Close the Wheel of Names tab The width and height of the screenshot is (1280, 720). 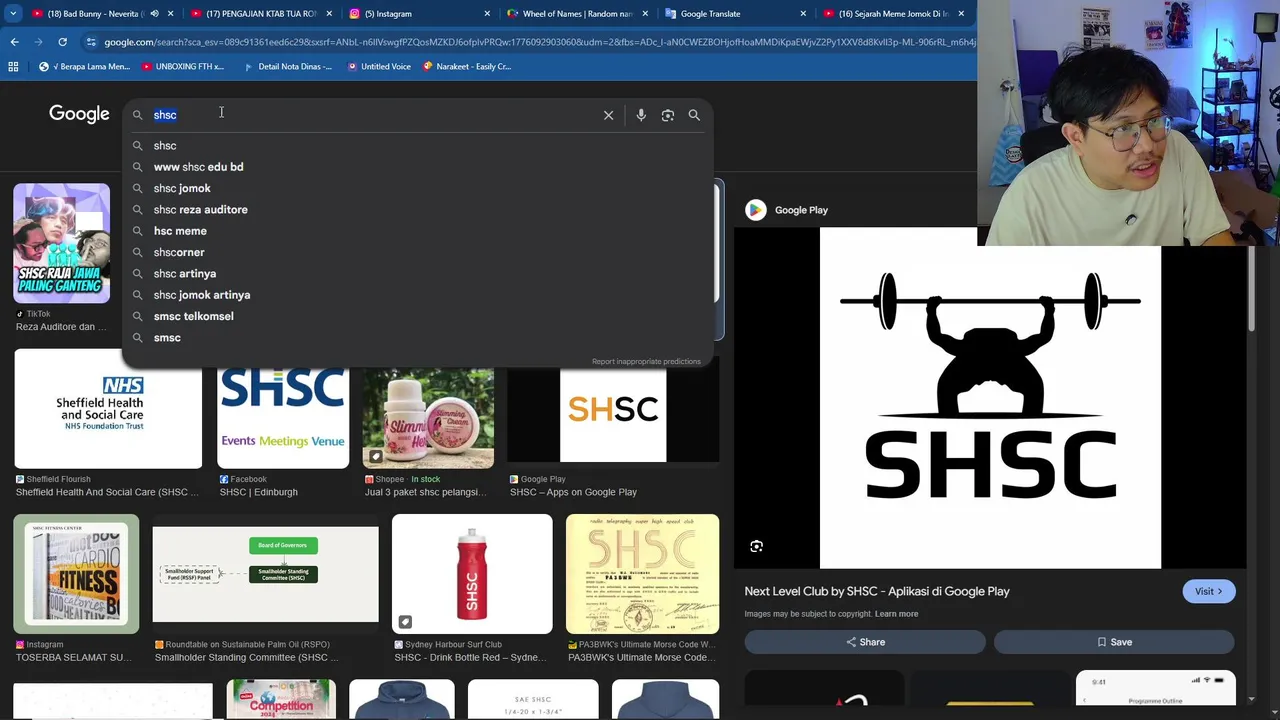click(x=645, y=14)
